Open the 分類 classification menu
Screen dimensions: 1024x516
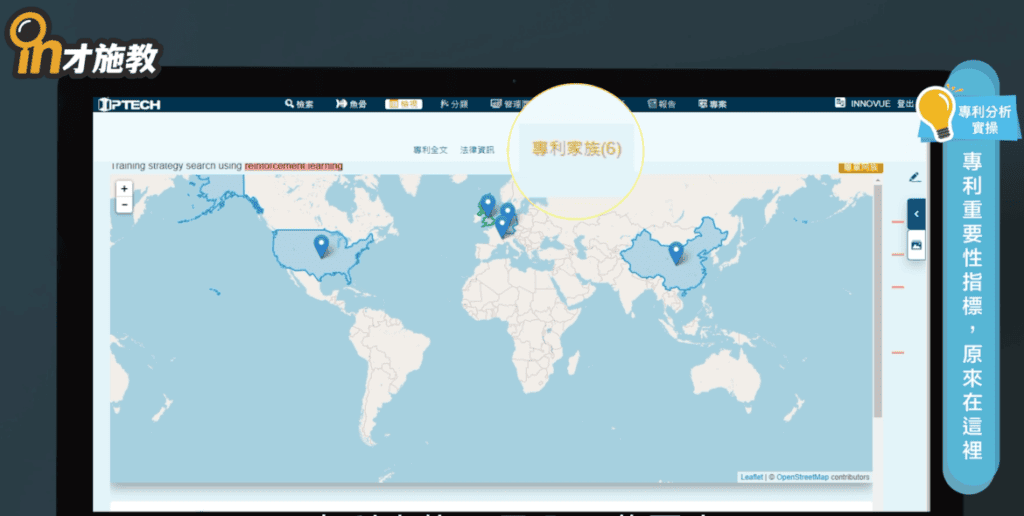[454, 104]
